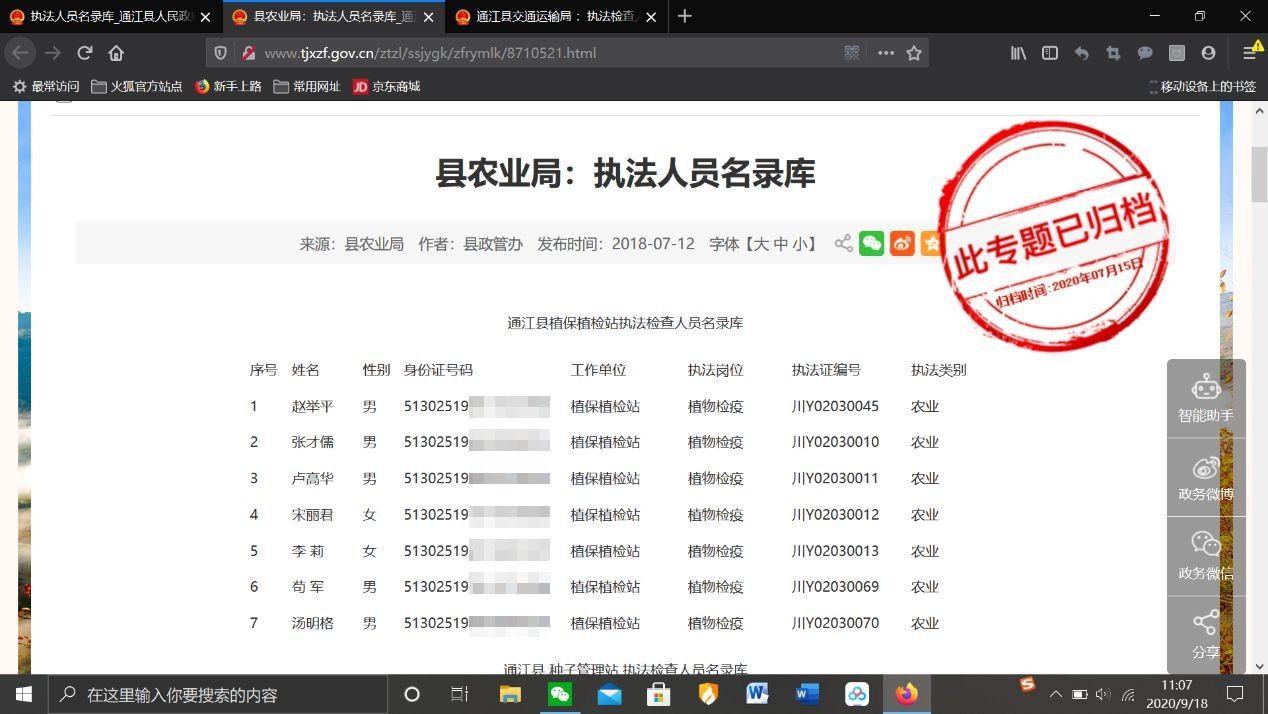The height and width of the screenshot is (714, 1268).
Task: Click the 执法证编号 column header
Action: click(826, 370)
